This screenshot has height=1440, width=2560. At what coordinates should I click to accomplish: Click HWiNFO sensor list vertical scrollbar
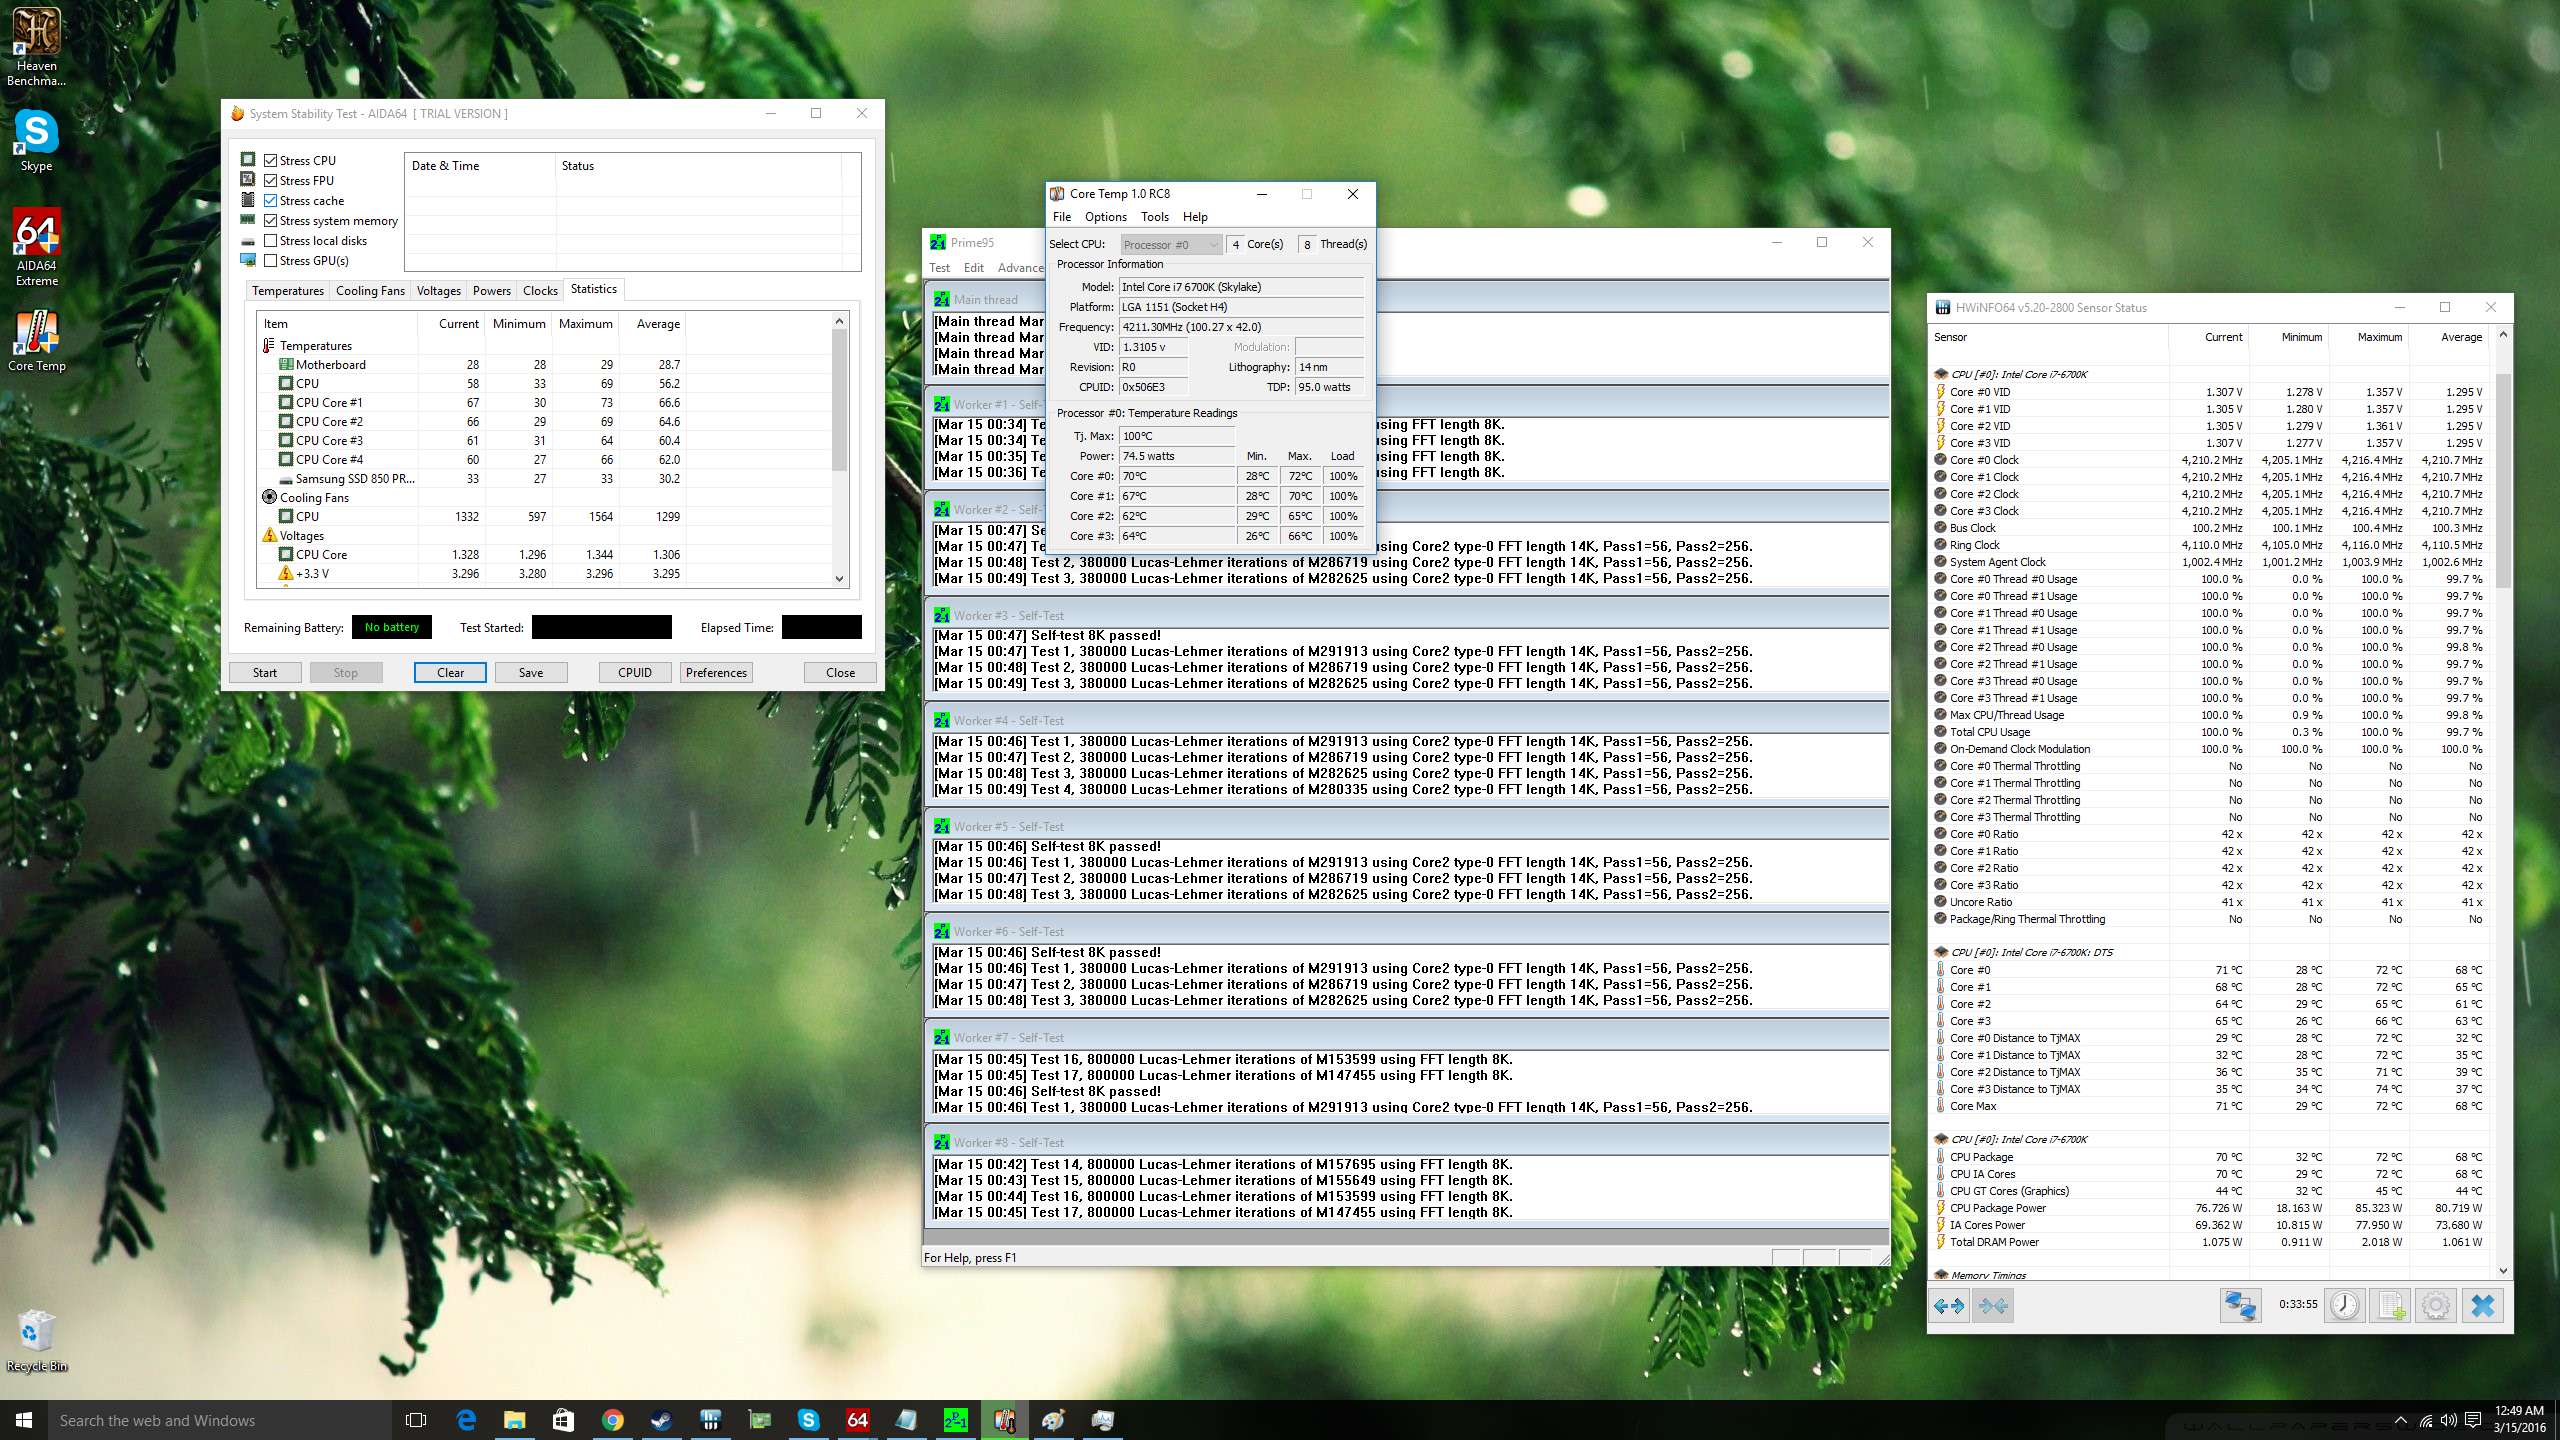click(2503, 804)
